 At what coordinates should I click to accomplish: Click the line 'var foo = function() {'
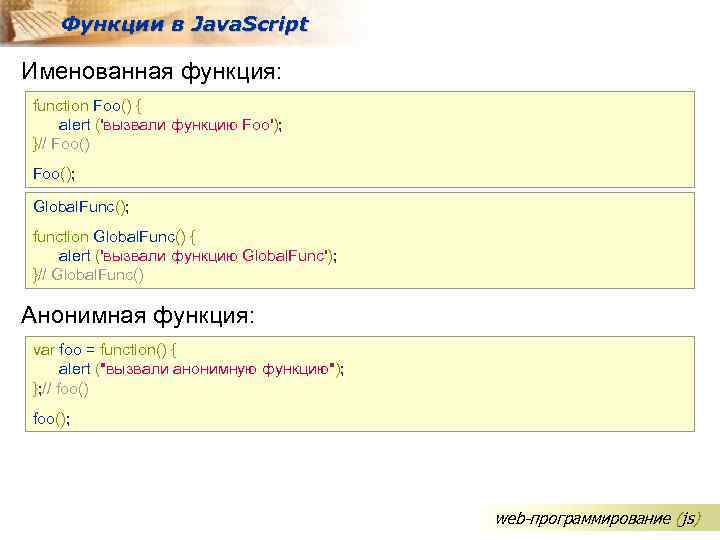(x=105, y=350)
